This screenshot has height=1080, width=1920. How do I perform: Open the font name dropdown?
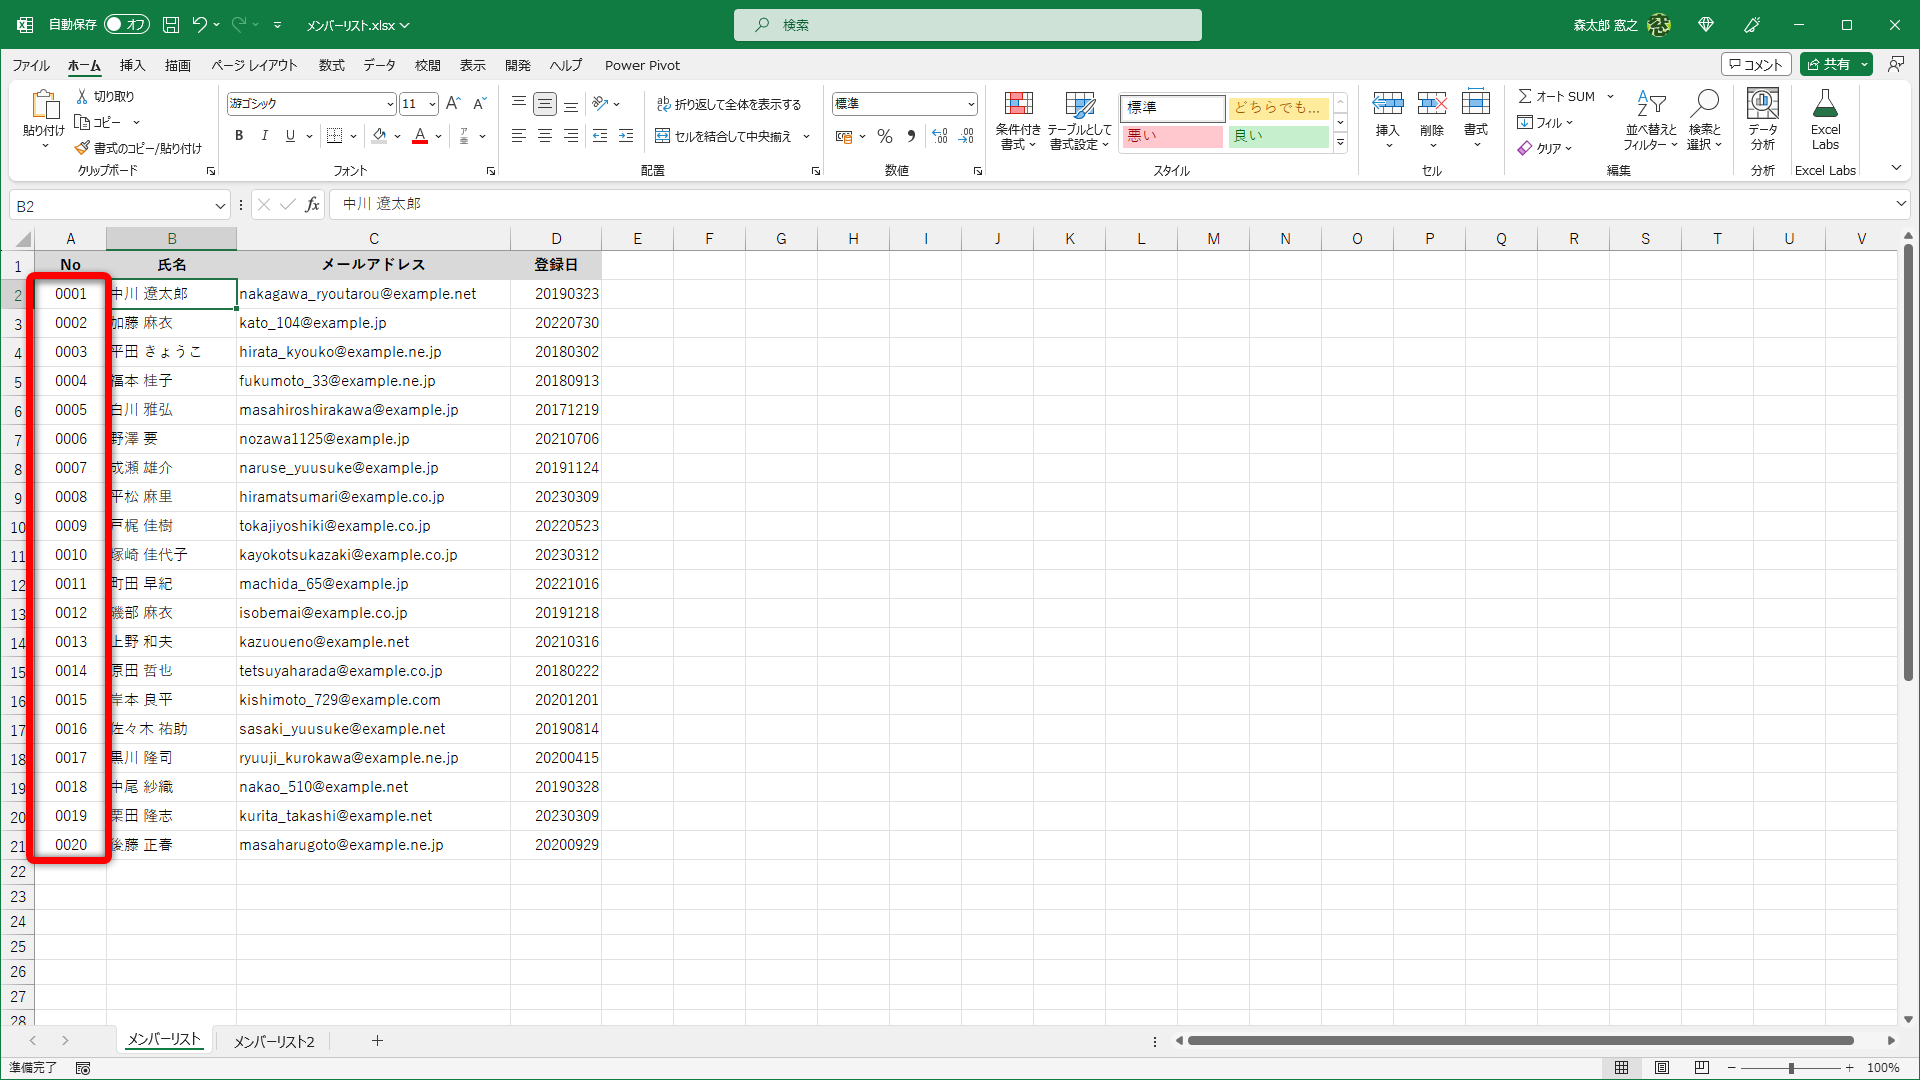[x=390, y=104]
